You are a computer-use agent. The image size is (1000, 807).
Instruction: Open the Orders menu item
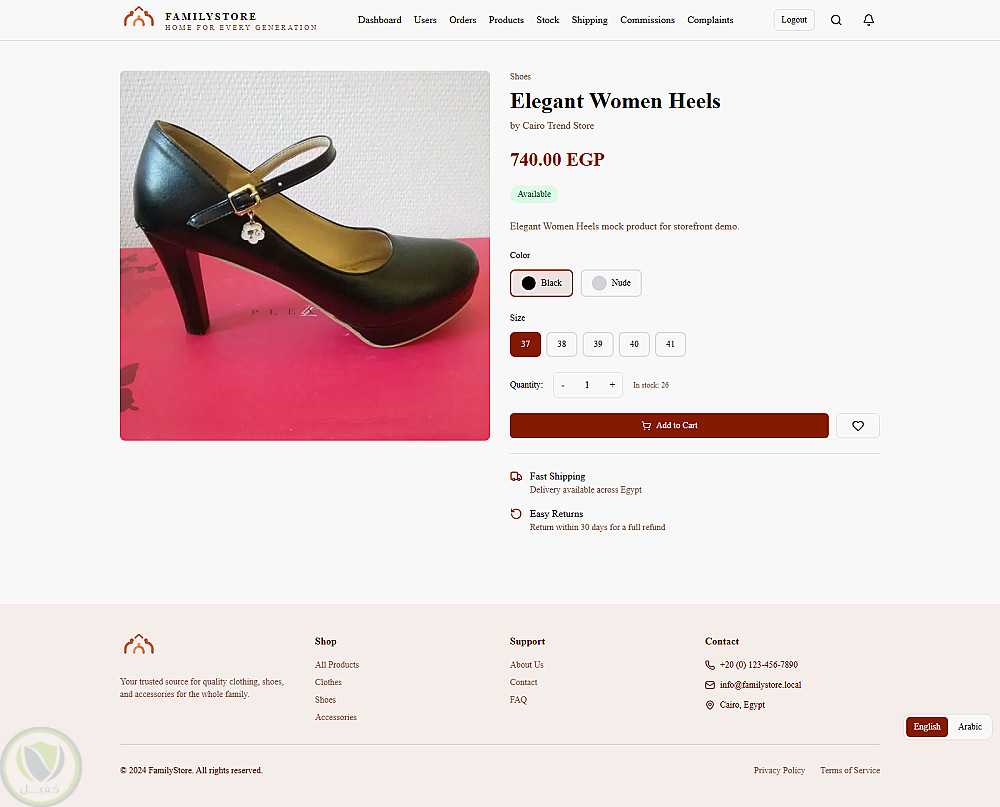point(462,20)
